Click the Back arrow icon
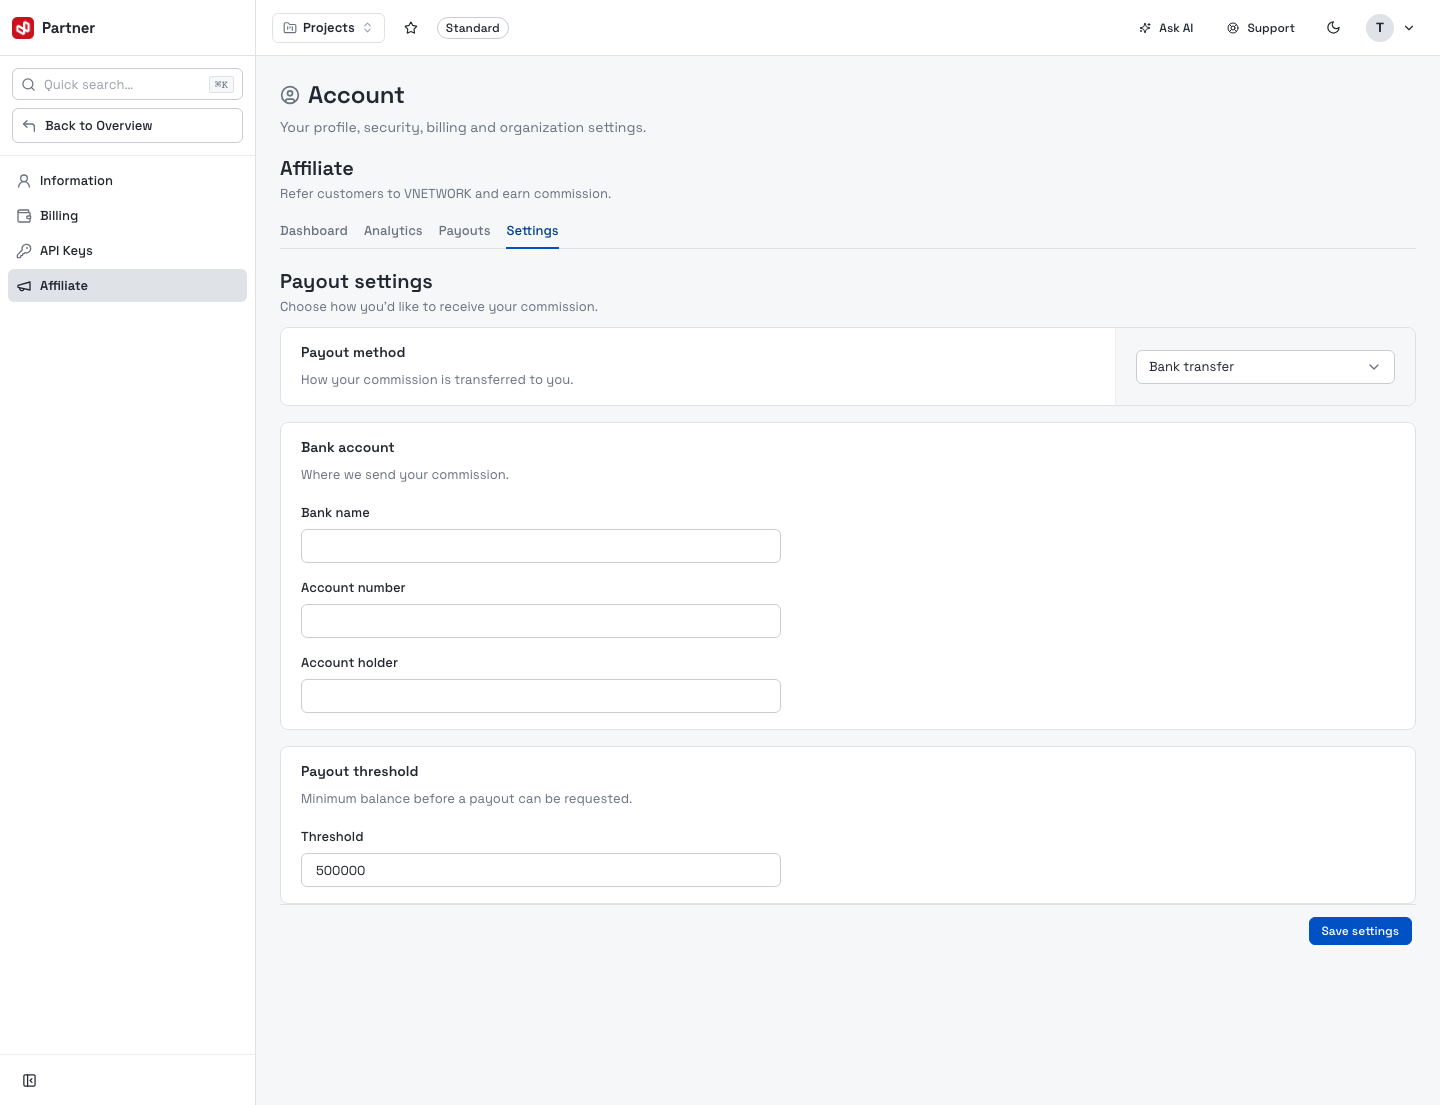 29,126
